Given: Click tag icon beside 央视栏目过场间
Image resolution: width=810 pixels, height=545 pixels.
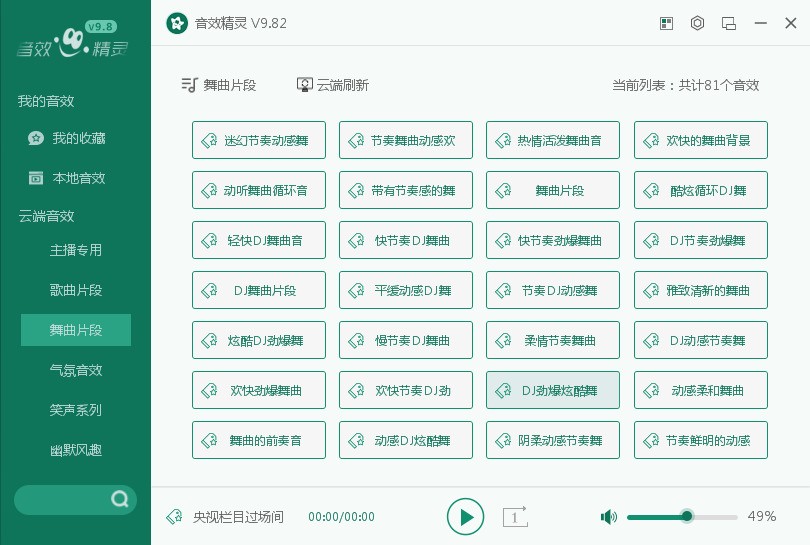Looking at the screenshot, I should click(x=174, y=516).
